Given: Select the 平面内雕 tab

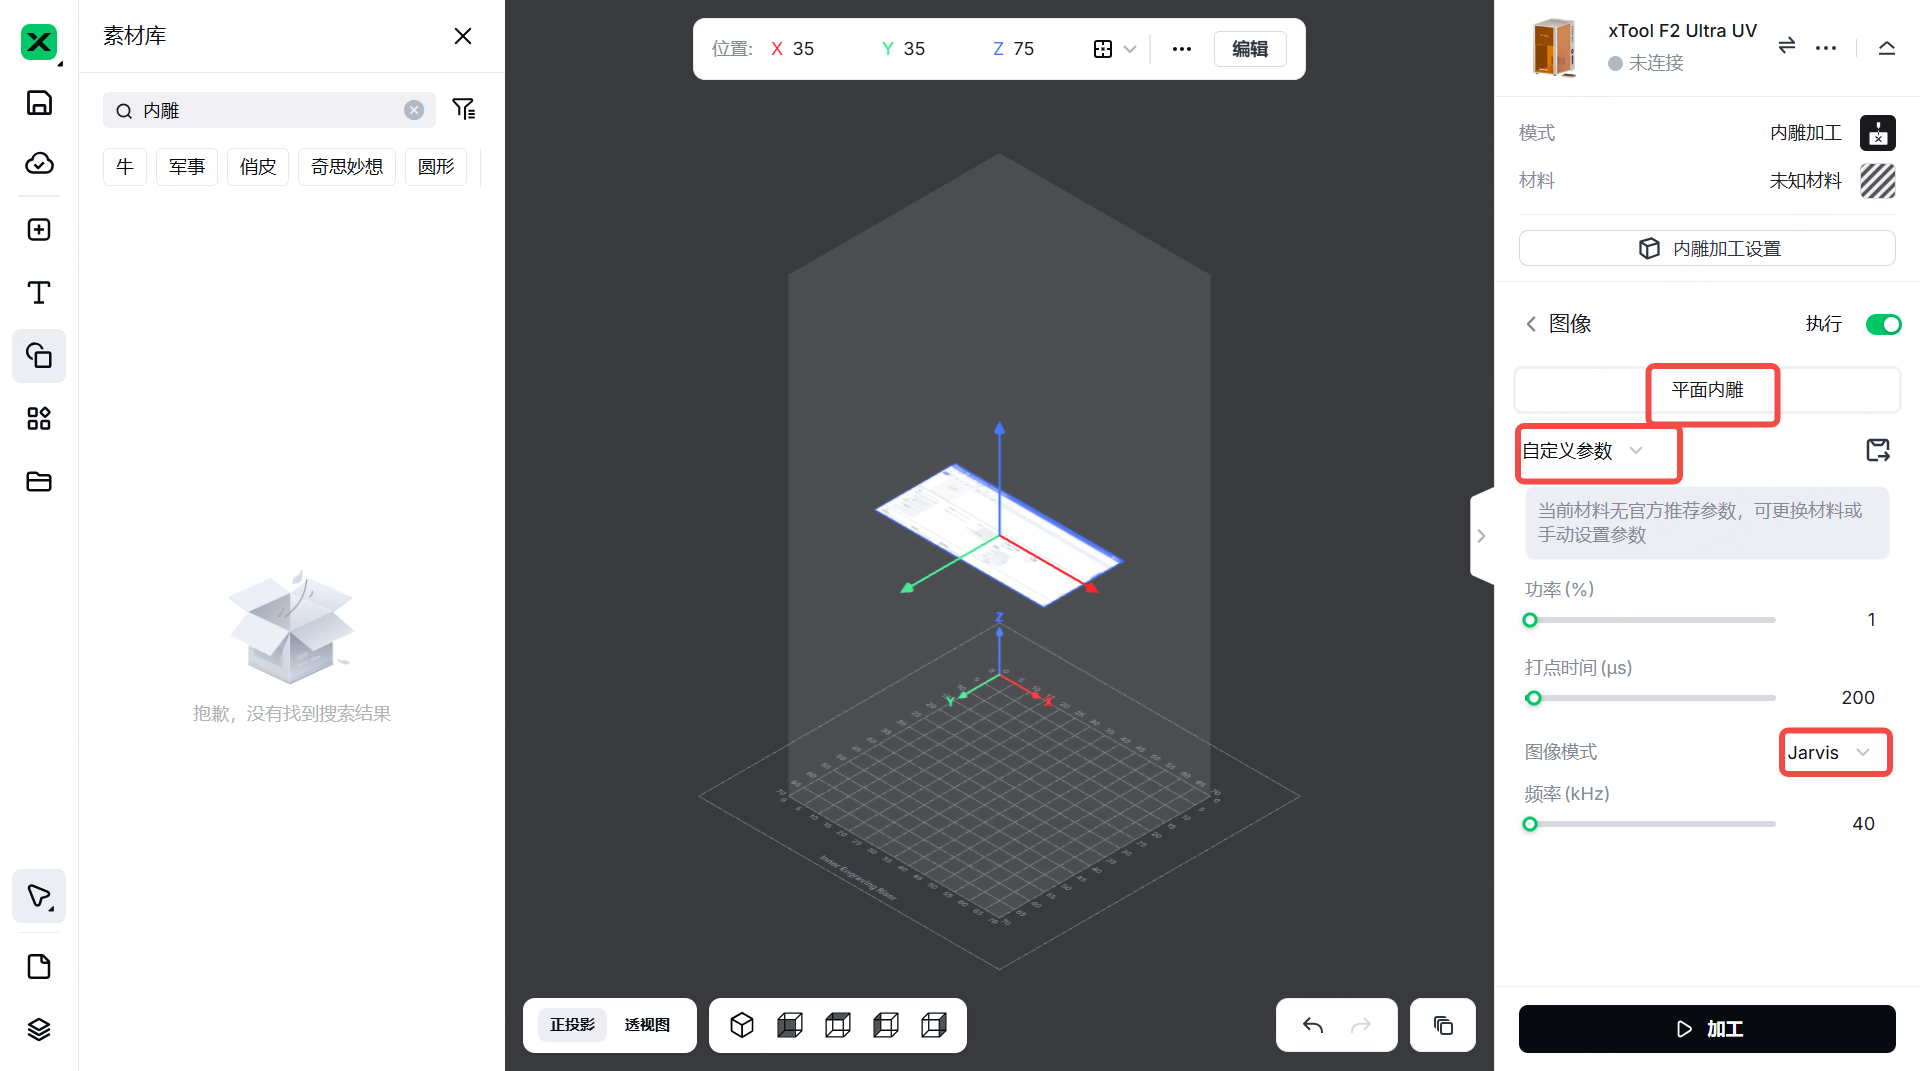Looking at the screenshot, I should 1707,390.
